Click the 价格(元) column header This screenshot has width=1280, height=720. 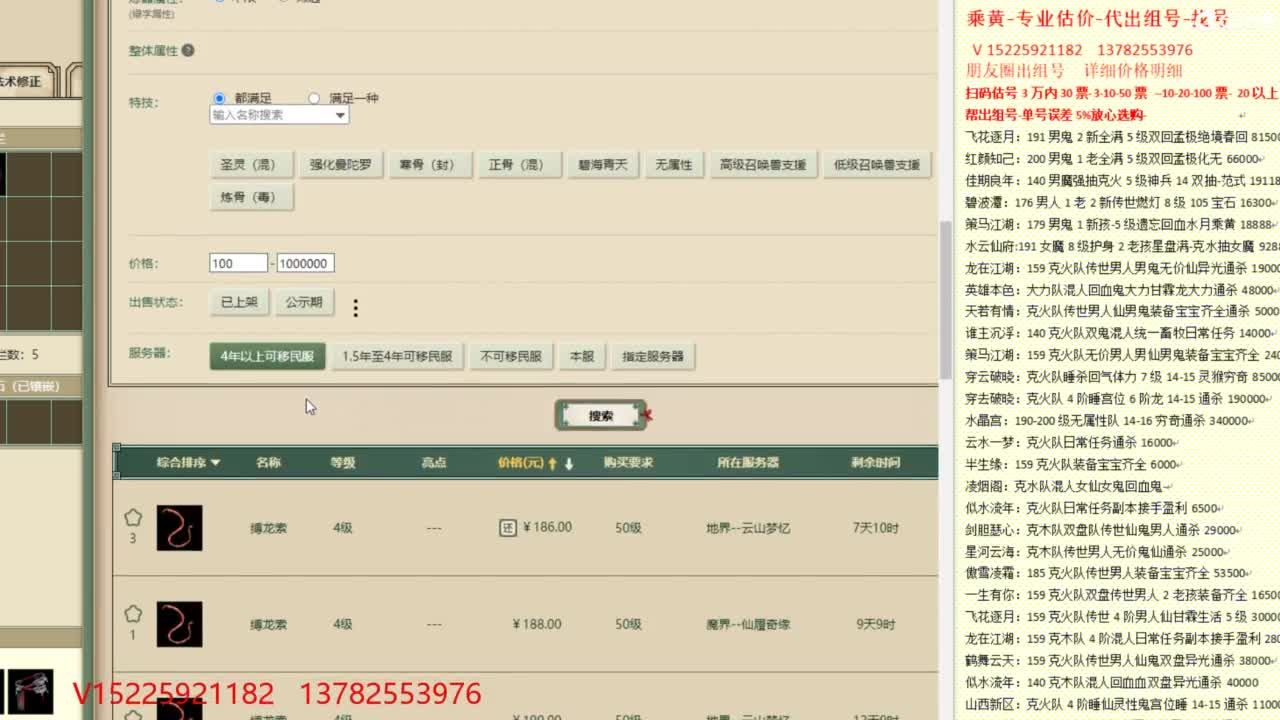click(521, 463)
